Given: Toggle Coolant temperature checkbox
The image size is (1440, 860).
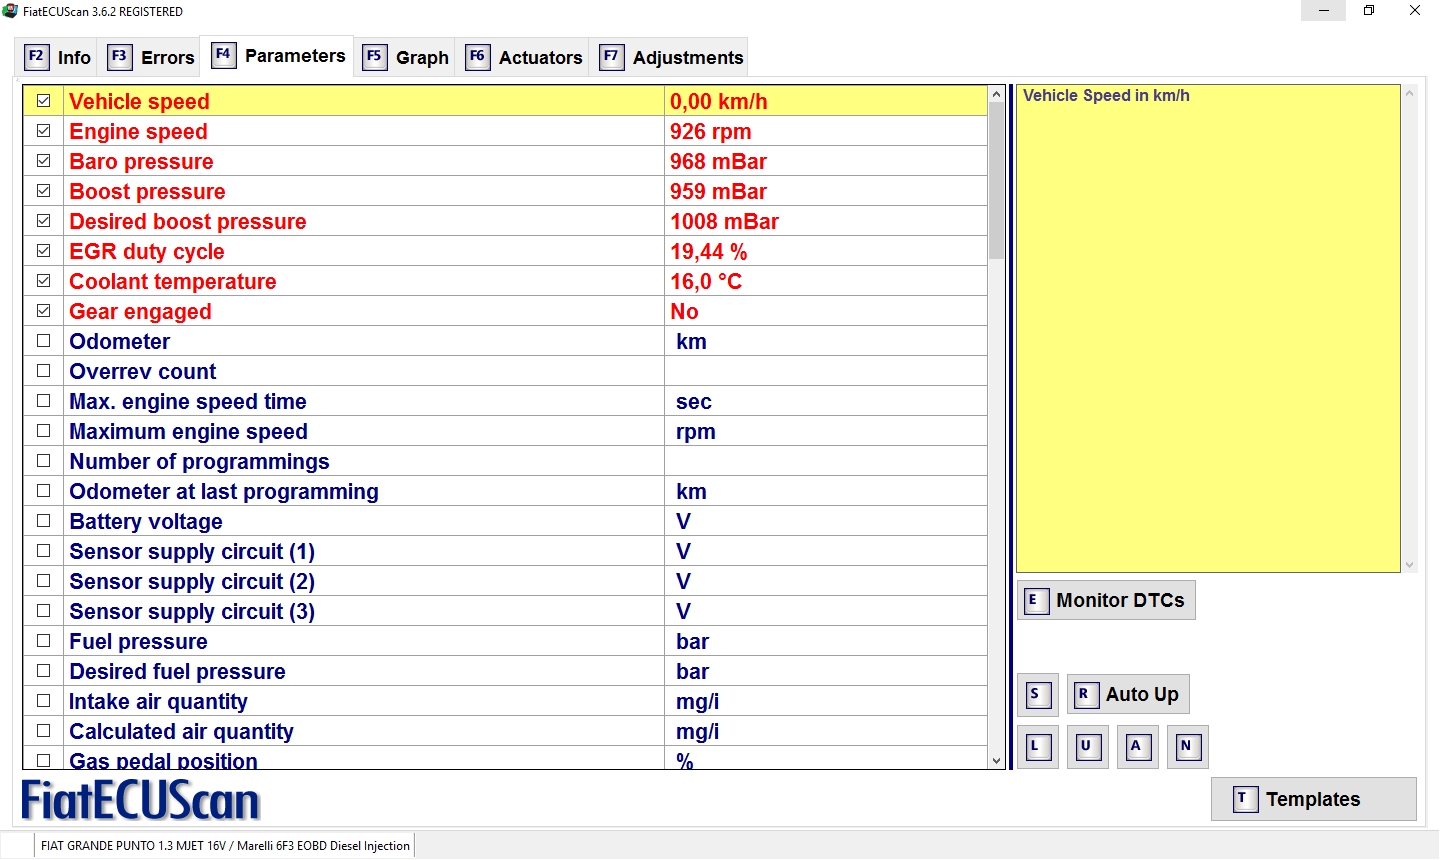Looking at the screenshot, I should (44, 281).
